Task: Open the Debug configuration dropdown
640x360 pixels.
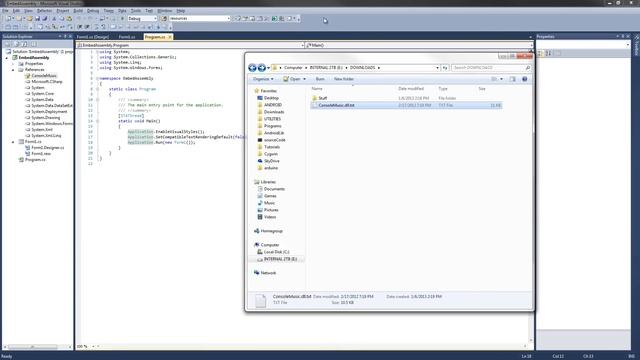Action: coord(155,18)
